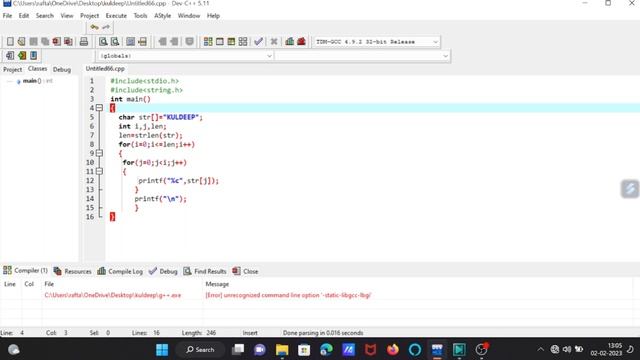
Task: Open the Help menu
Action: click(213, 16)
